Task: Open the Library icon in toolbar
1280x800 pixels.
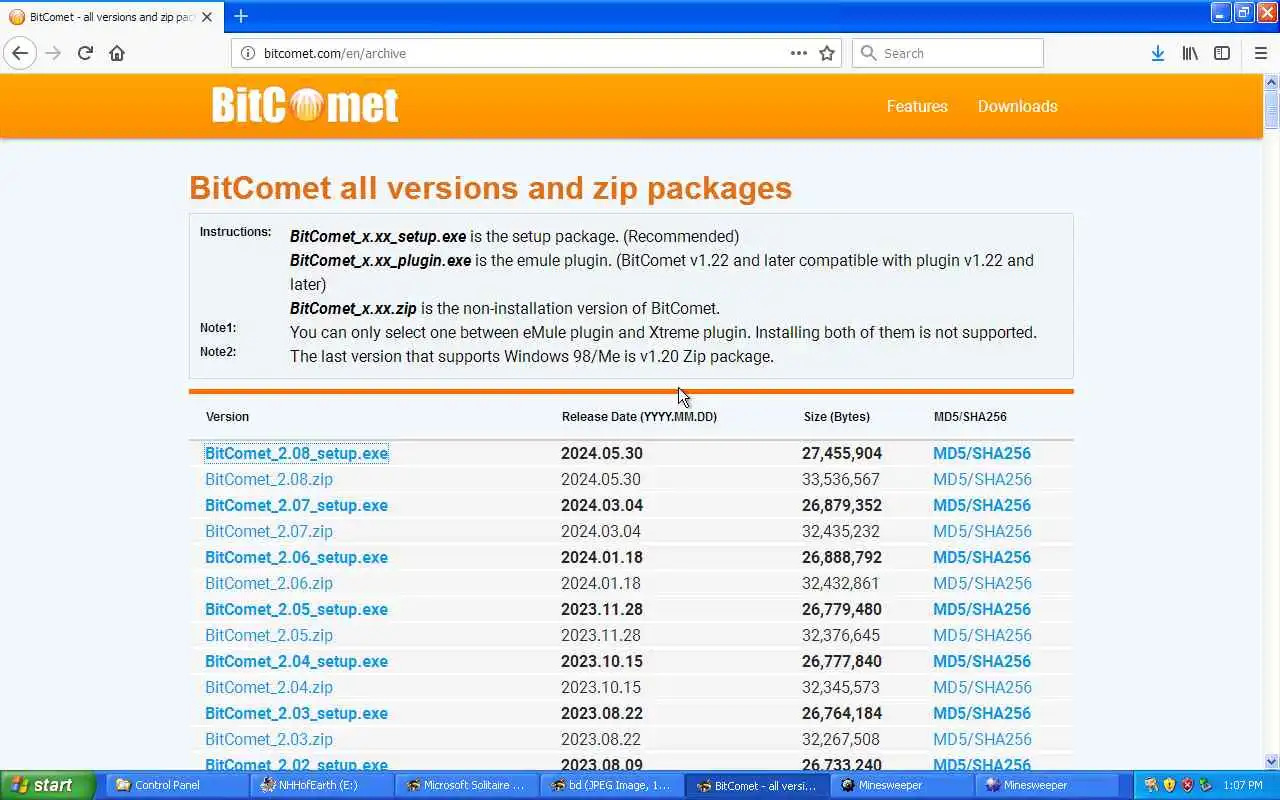Action: pos(1190,53)
